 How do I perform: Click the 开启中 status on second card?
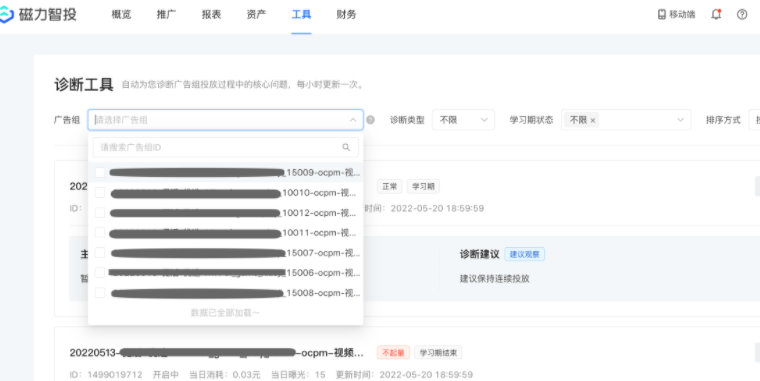coord(166,375)
